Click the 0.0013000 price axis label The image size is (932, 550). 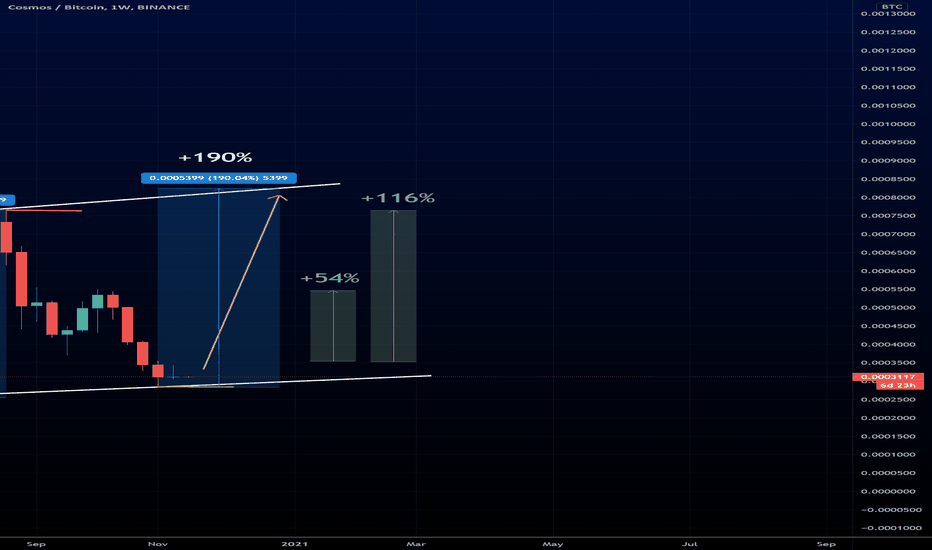[x=888, y=14]
